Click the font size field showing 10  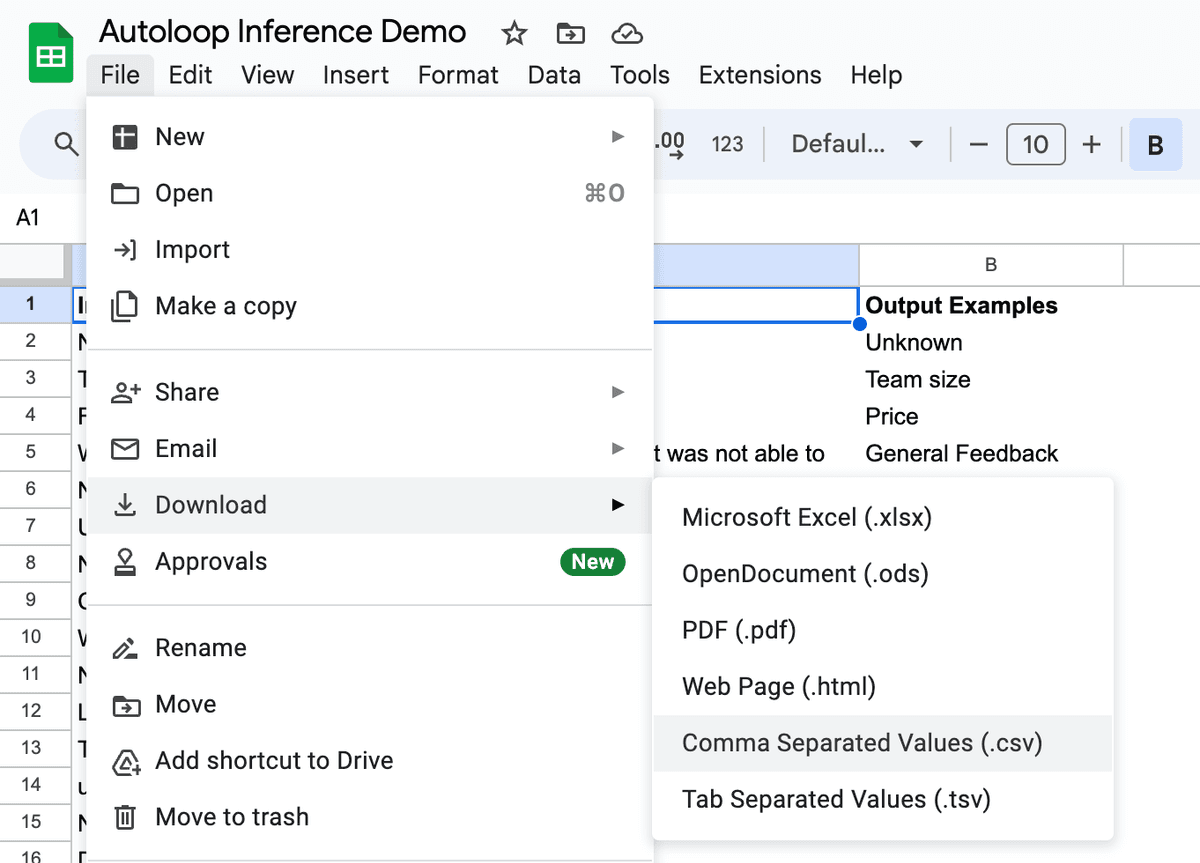[1036, 144]
